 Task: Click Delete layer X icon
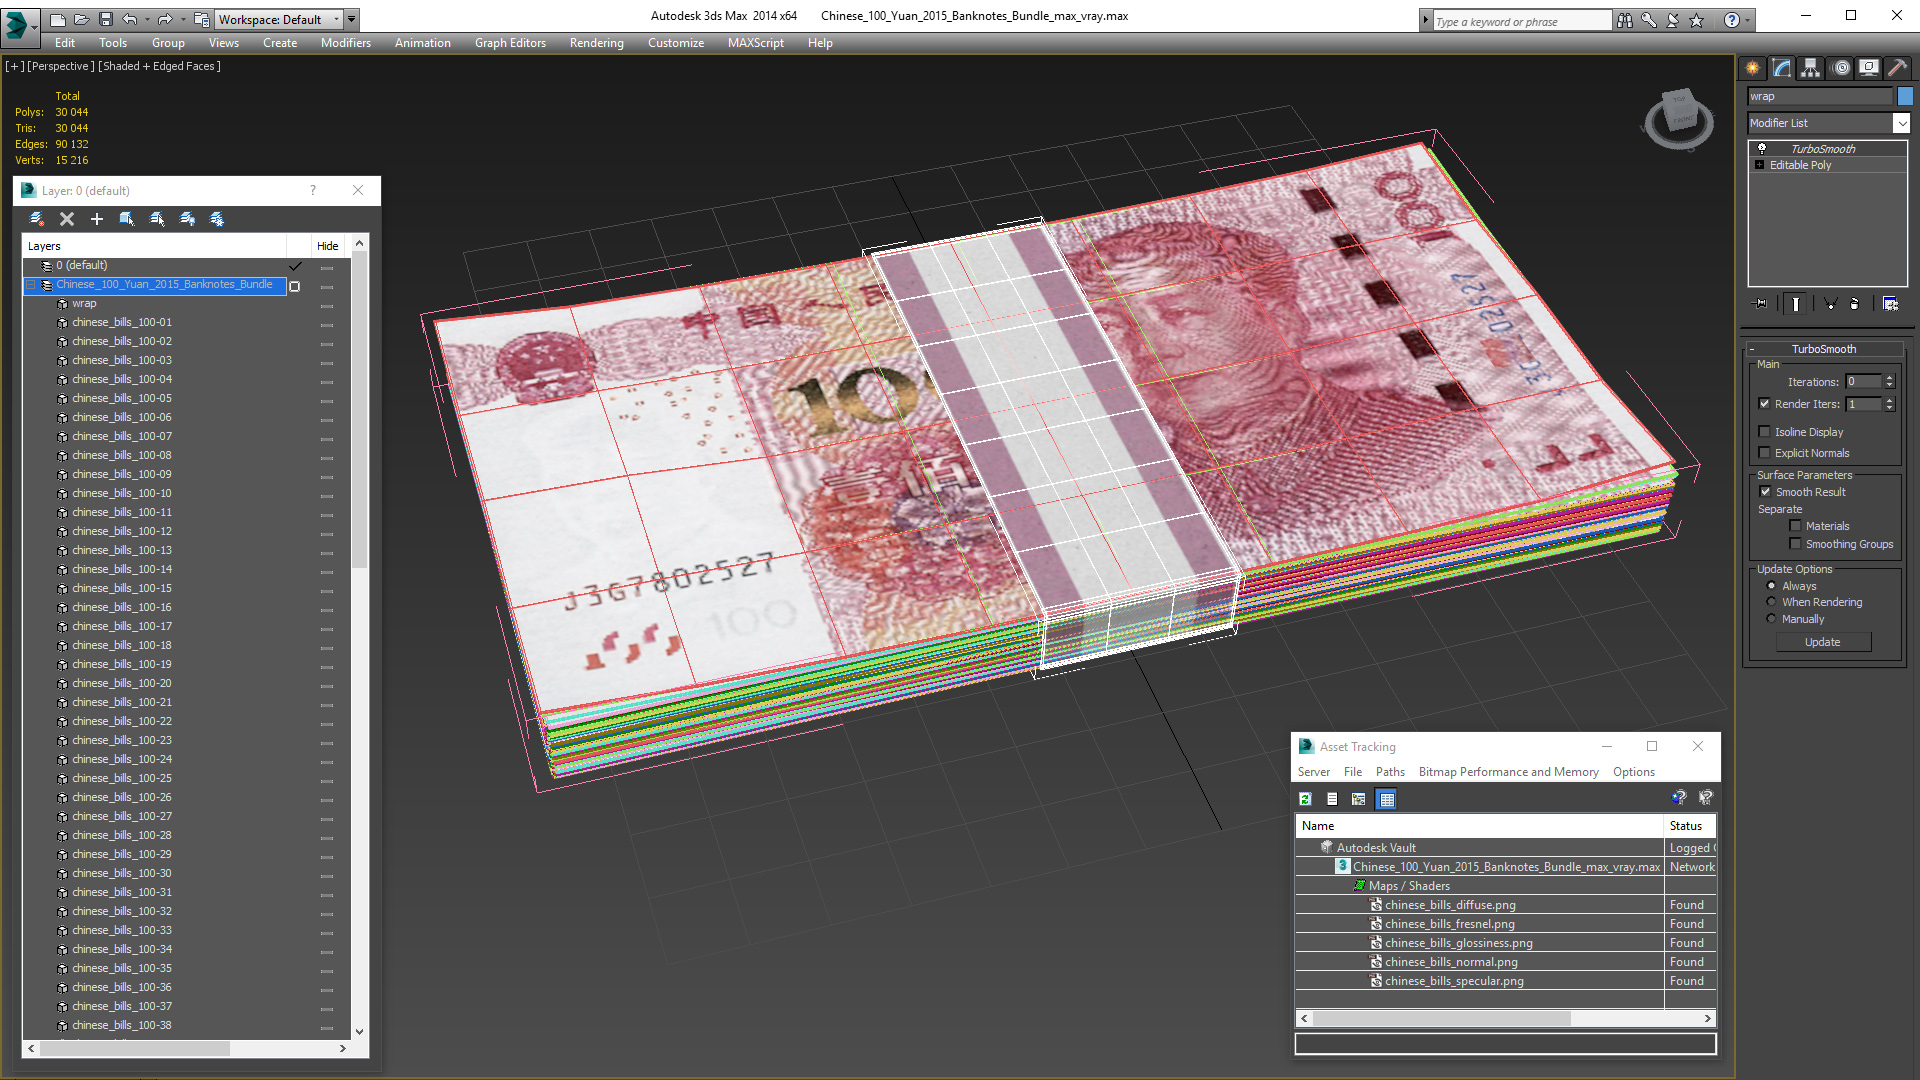(67, 219)
